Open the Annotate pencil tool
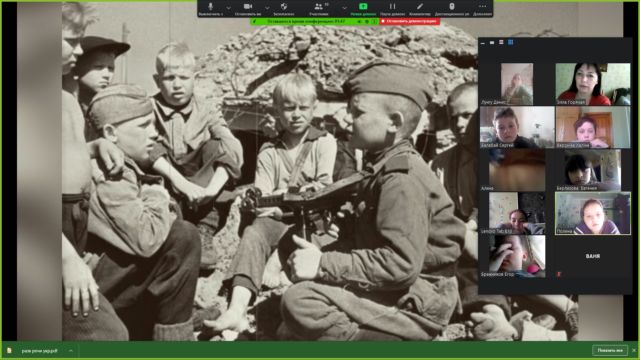This screenshot has height=360, width=640. pos(420,7)
